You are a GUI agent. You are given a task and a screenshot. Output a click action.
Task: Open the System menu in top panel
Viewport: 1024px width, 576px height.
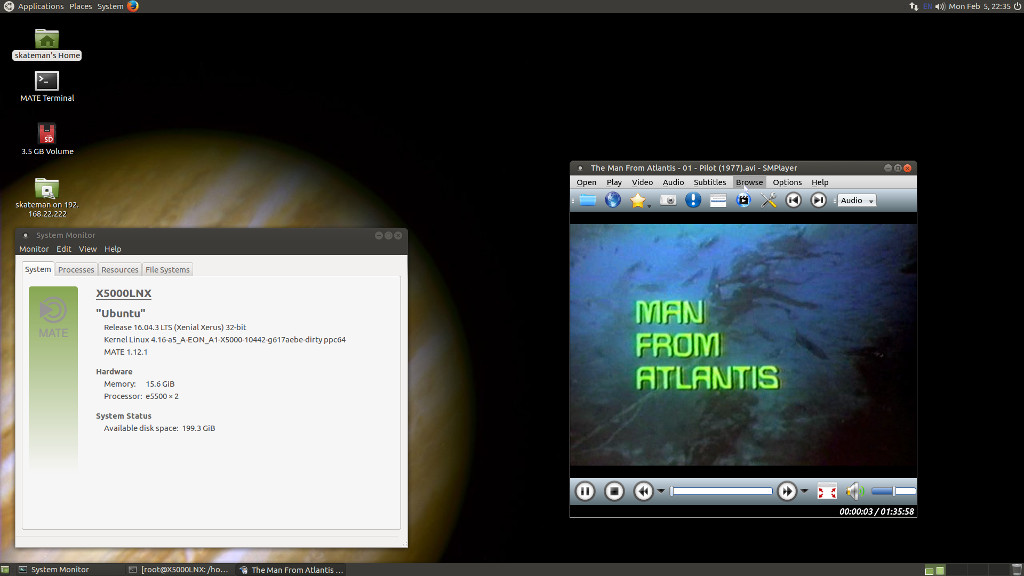[x=110, y=6]
